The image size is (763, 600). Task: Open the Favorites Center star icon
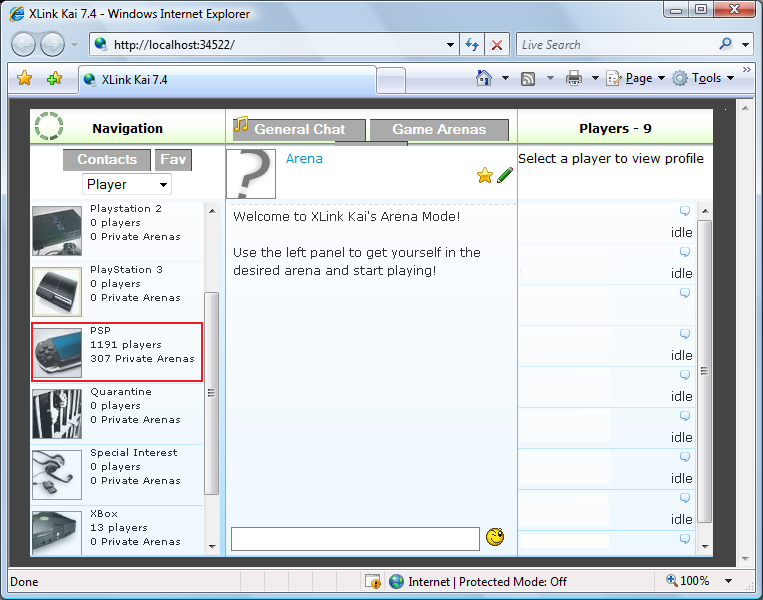[24, 78]
